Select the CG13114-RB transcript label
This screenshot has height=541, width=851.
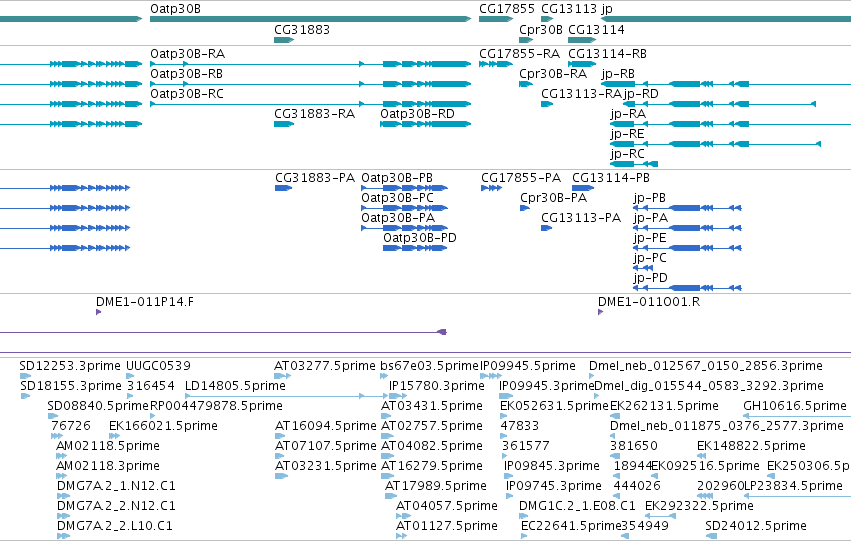607,54
